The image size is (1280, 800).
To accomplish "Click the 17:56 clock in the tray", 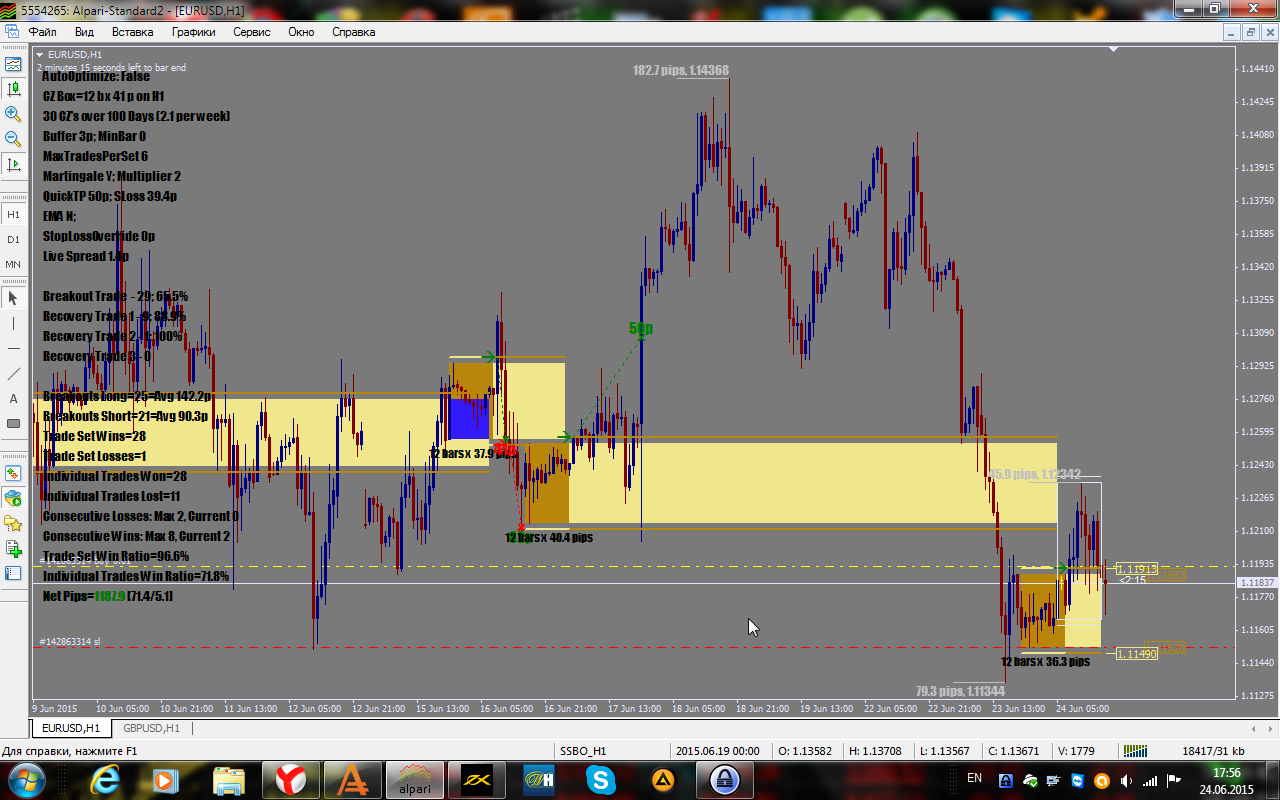I will 1226,772.
